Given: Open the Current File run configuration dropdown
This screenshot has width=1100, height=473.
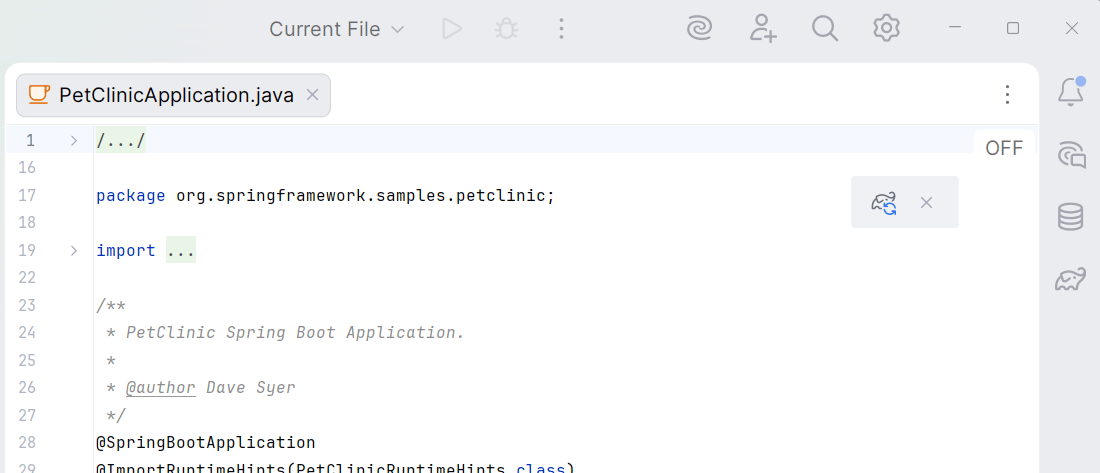Looking at the screenshot, I should (x=337, y=29).
